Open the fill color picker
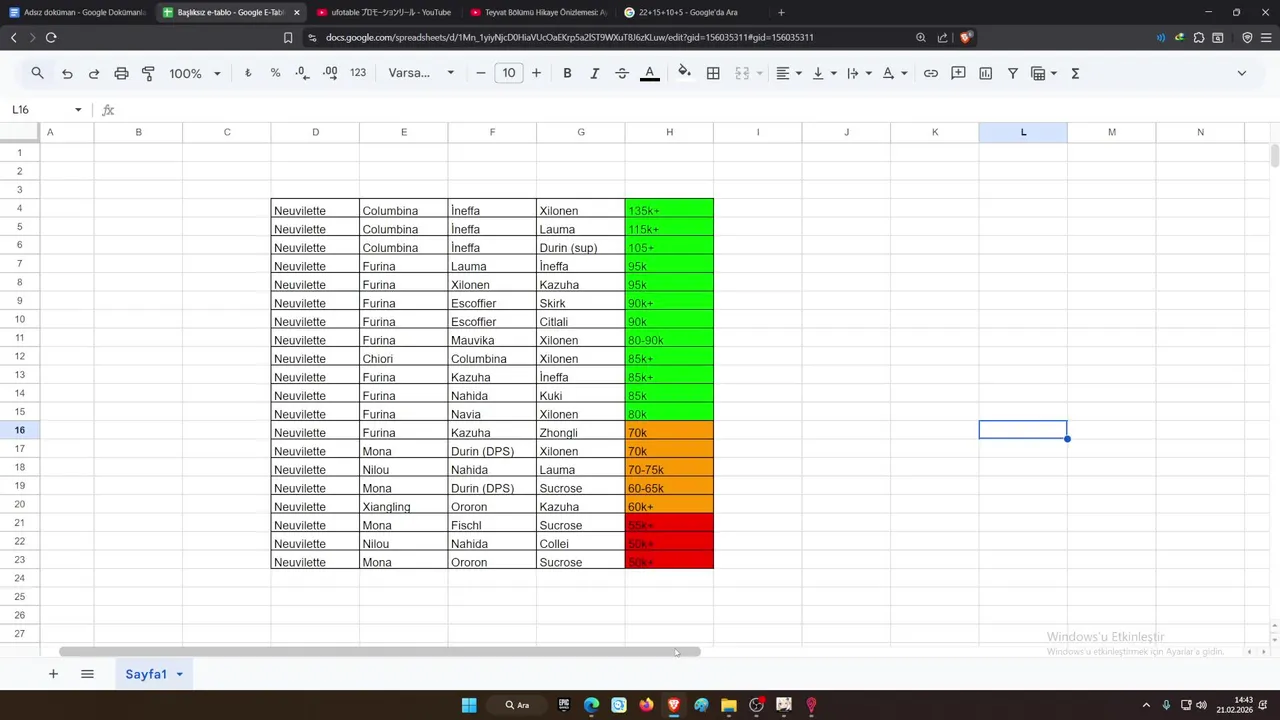Image resolution: width=1280 pixels, height=720 pixels. click(x=684, y=73)
